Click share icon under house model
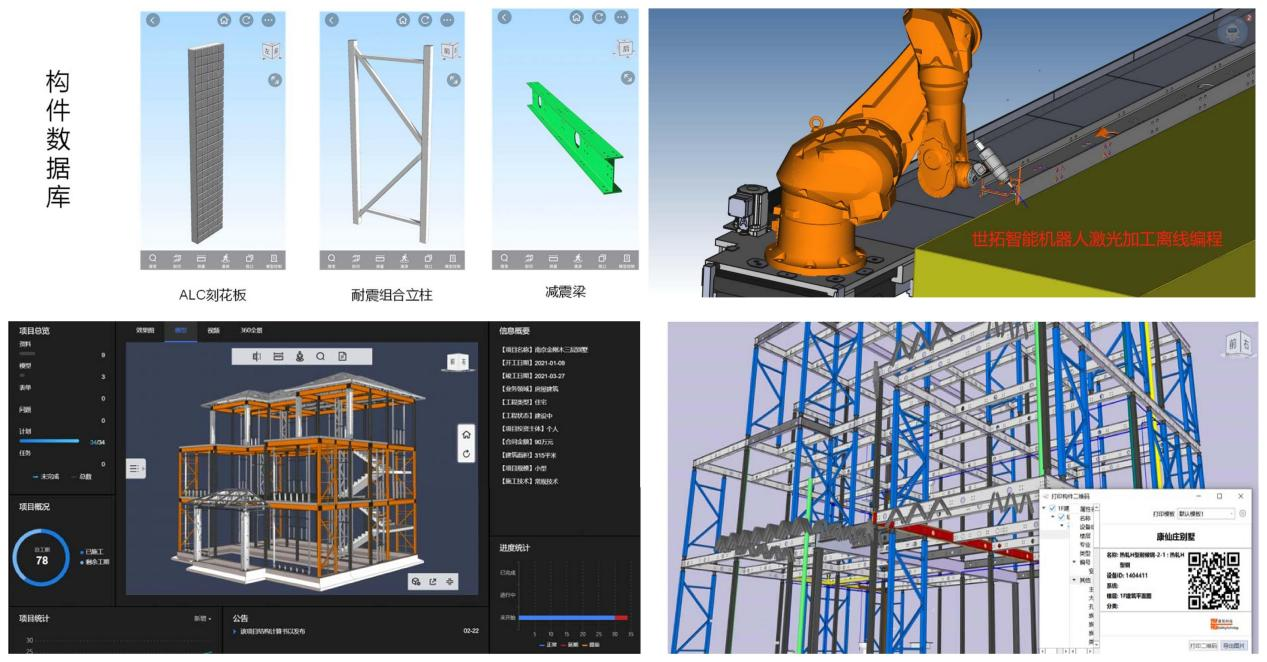1267x662 pixels. tap(432, 582)
